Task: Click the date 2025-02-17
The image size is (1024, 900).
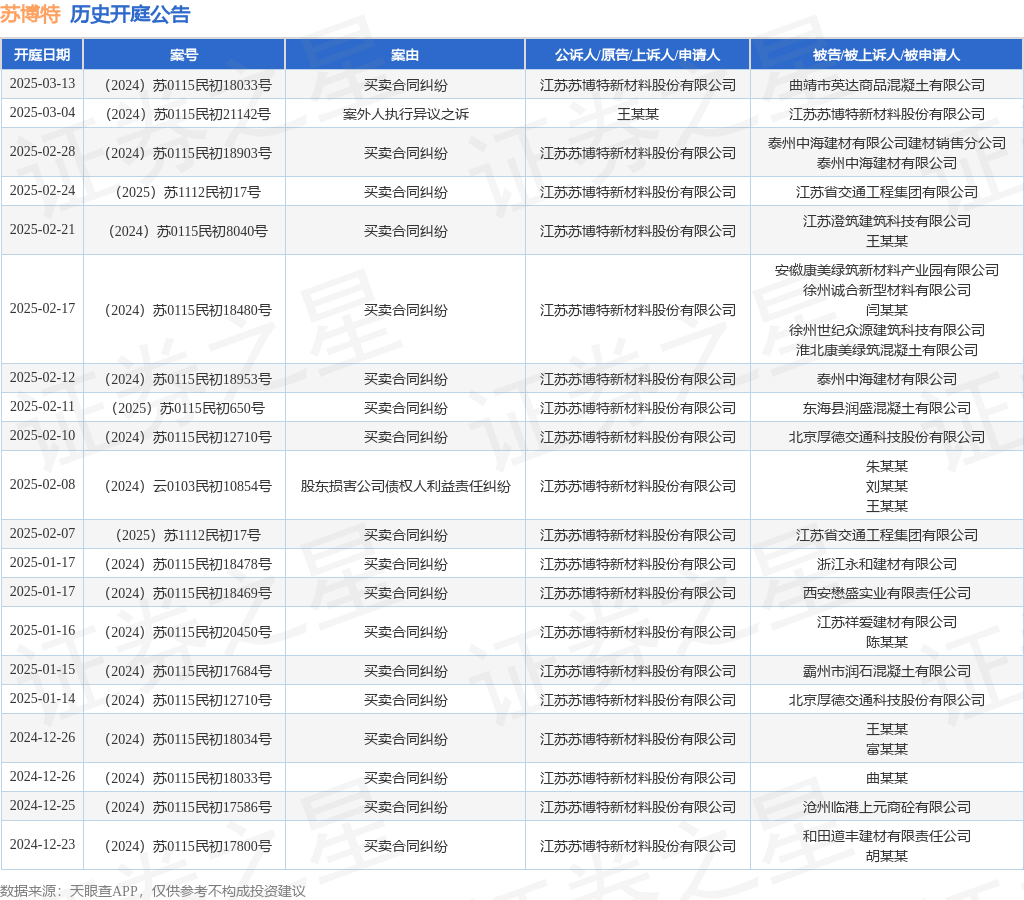Action: 42,308
